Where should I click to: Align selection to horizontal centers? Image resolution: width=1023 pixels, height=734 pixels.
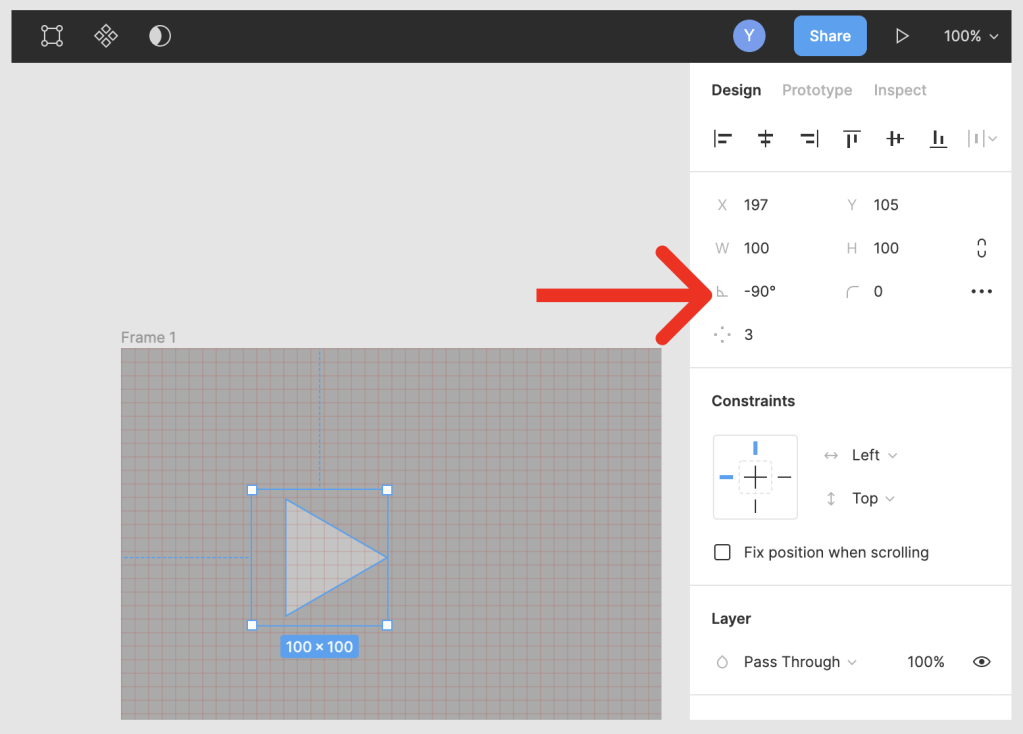point(765,139)
